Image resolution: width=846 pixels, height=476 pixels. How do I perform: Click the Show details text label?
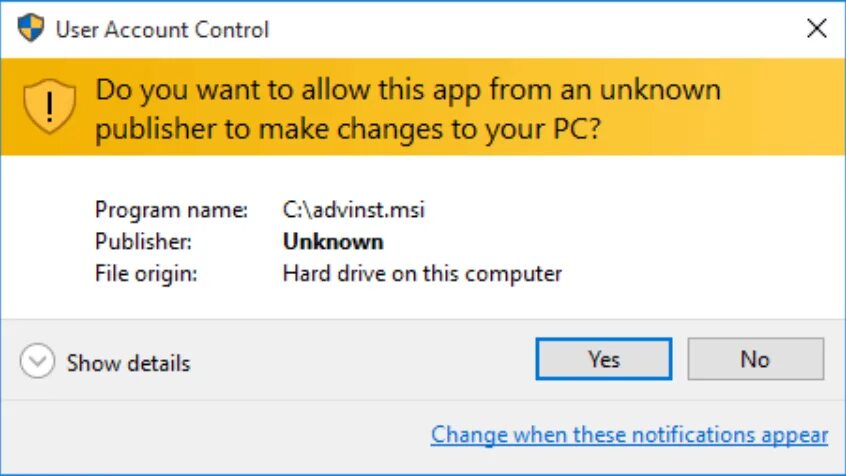point(128,363)
